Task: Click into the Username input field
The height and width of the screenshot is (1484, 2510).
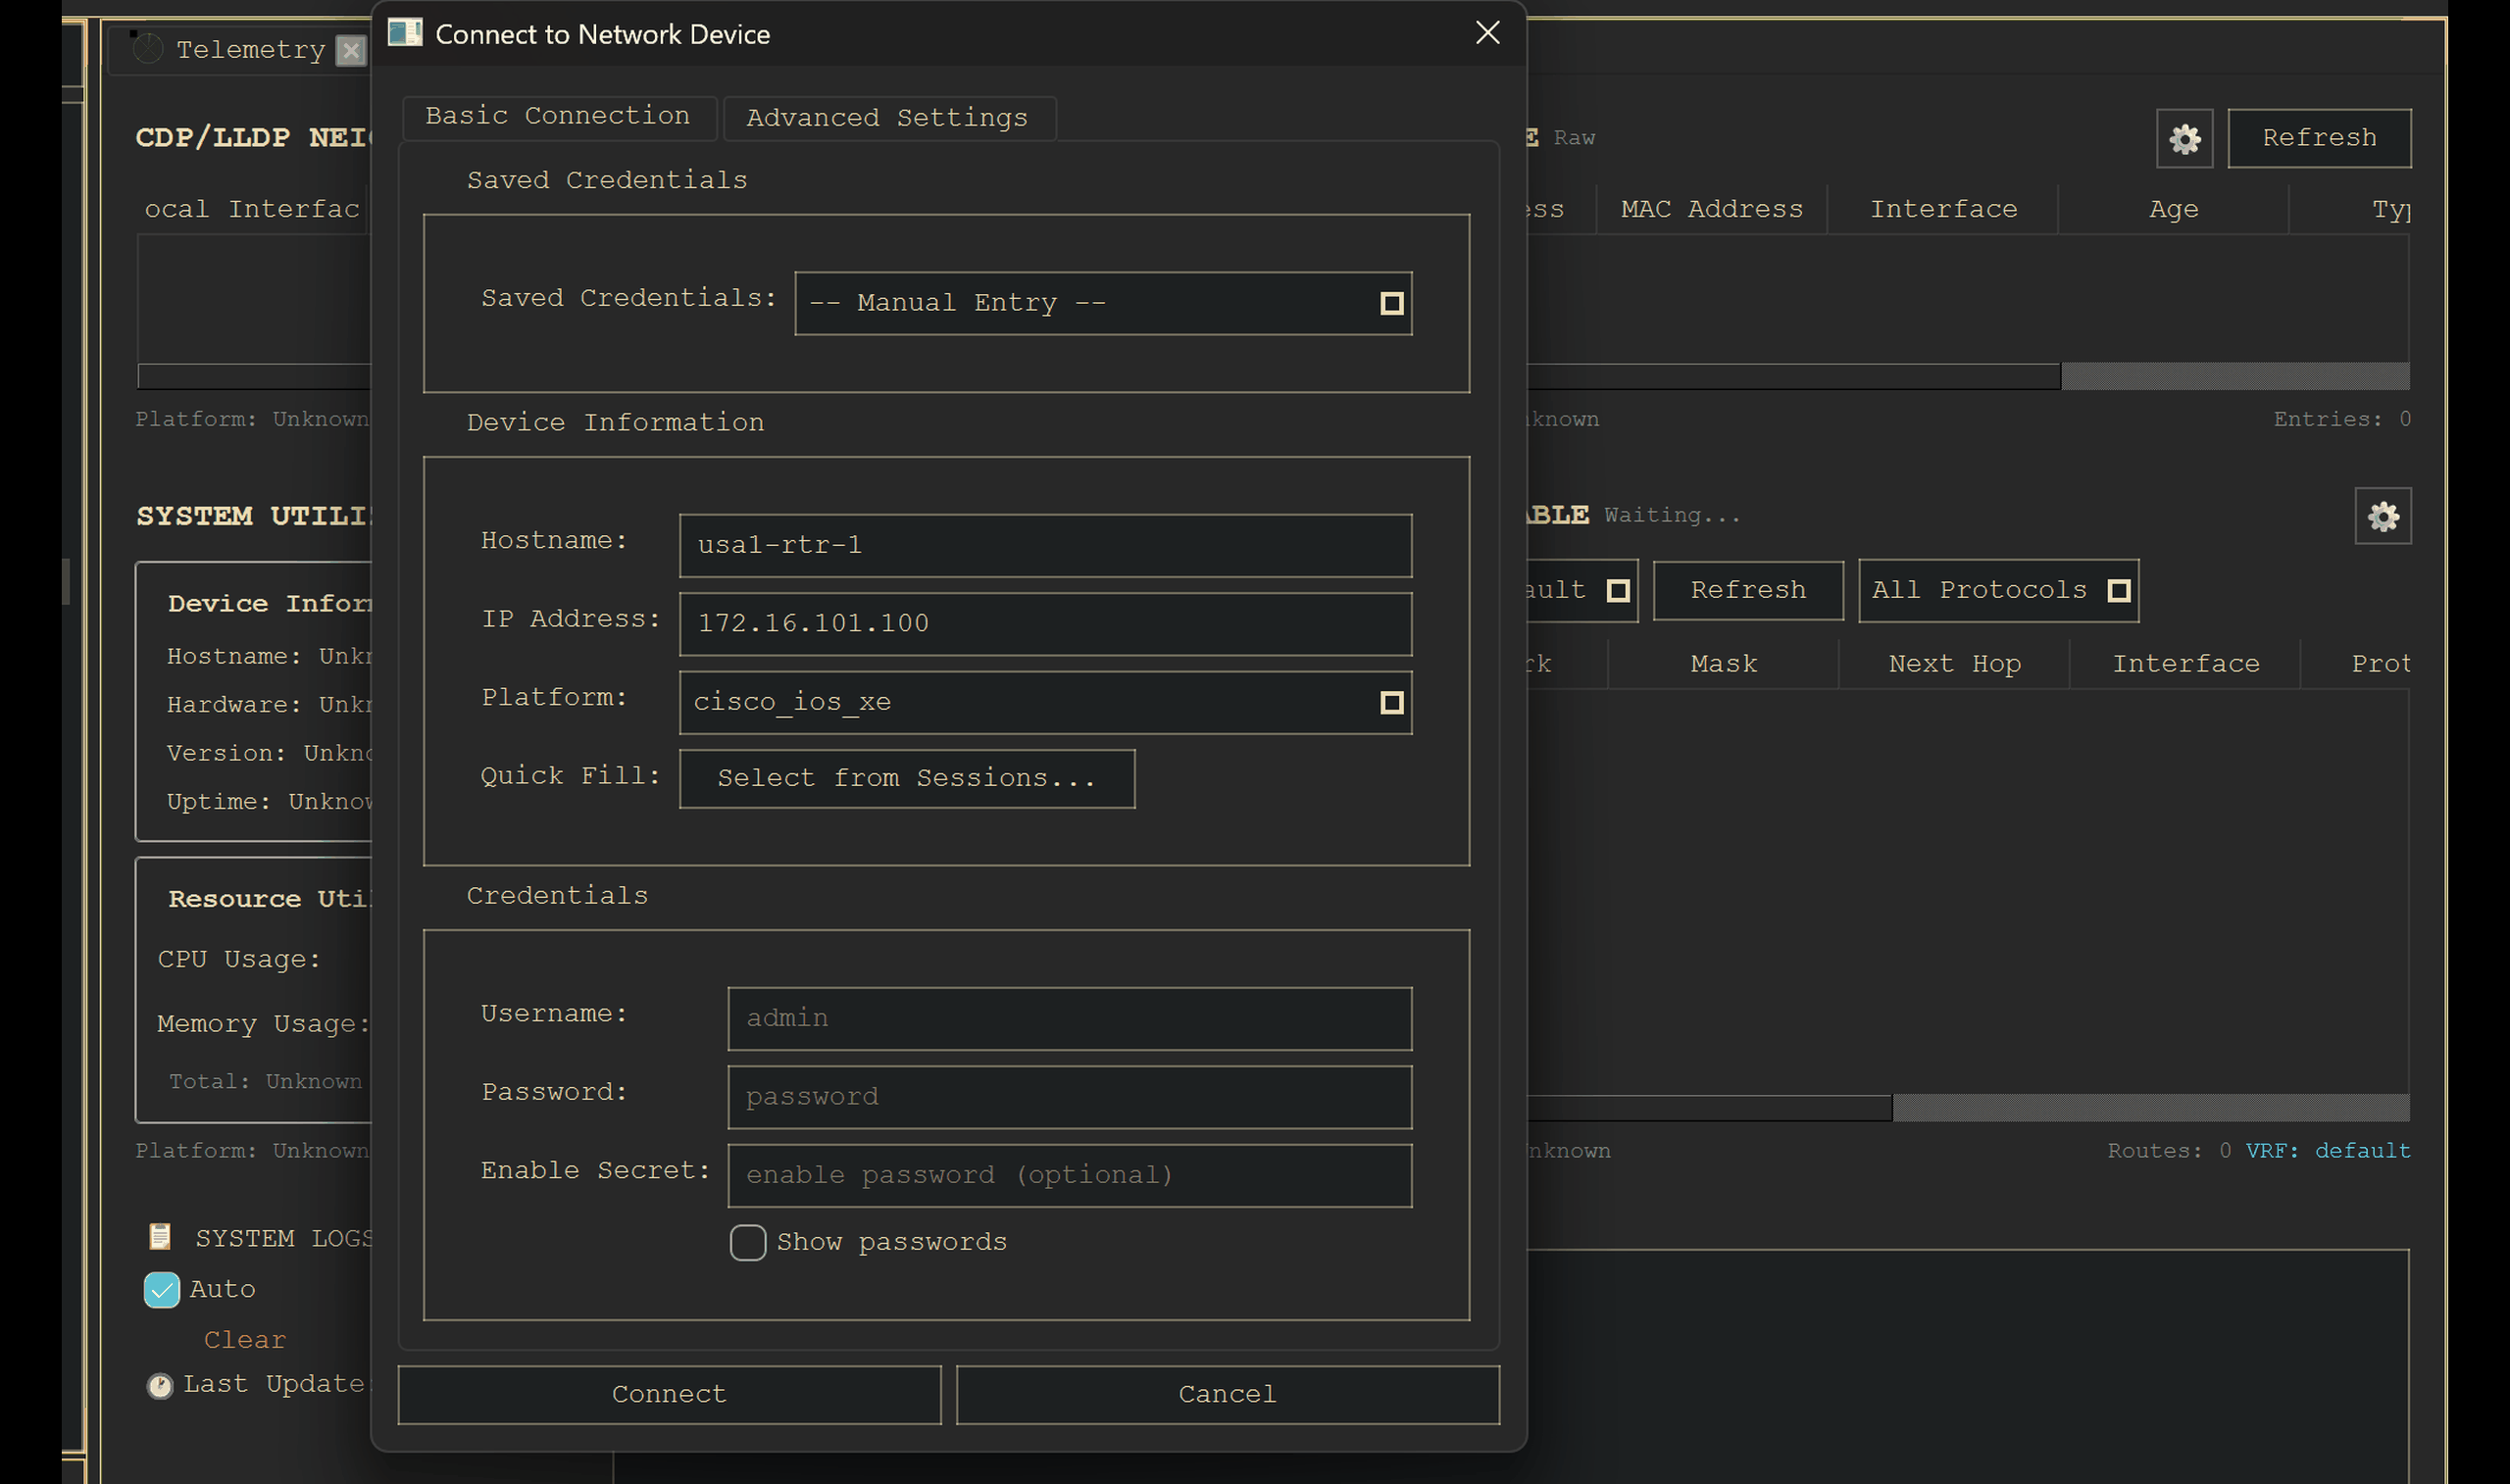Action: pos(1069,1018)
